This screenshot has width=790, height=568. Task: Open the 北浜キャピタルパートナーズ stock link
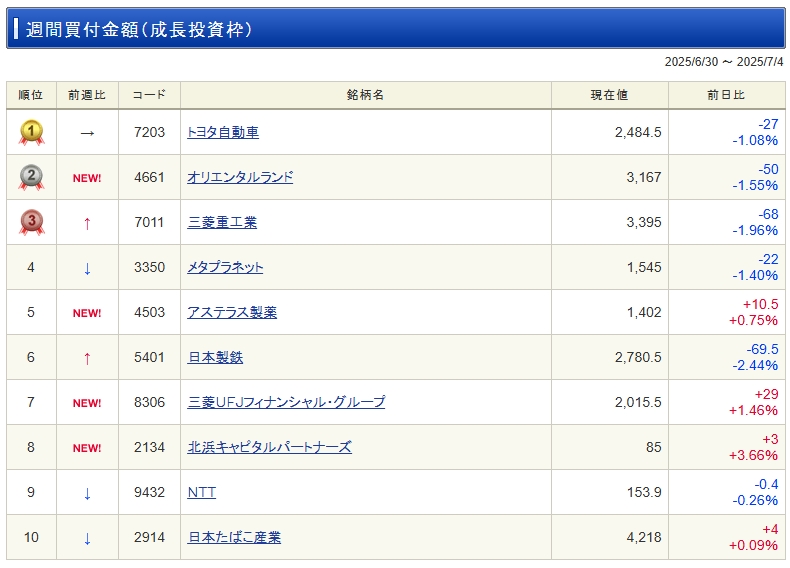click(x=270, y=447)
